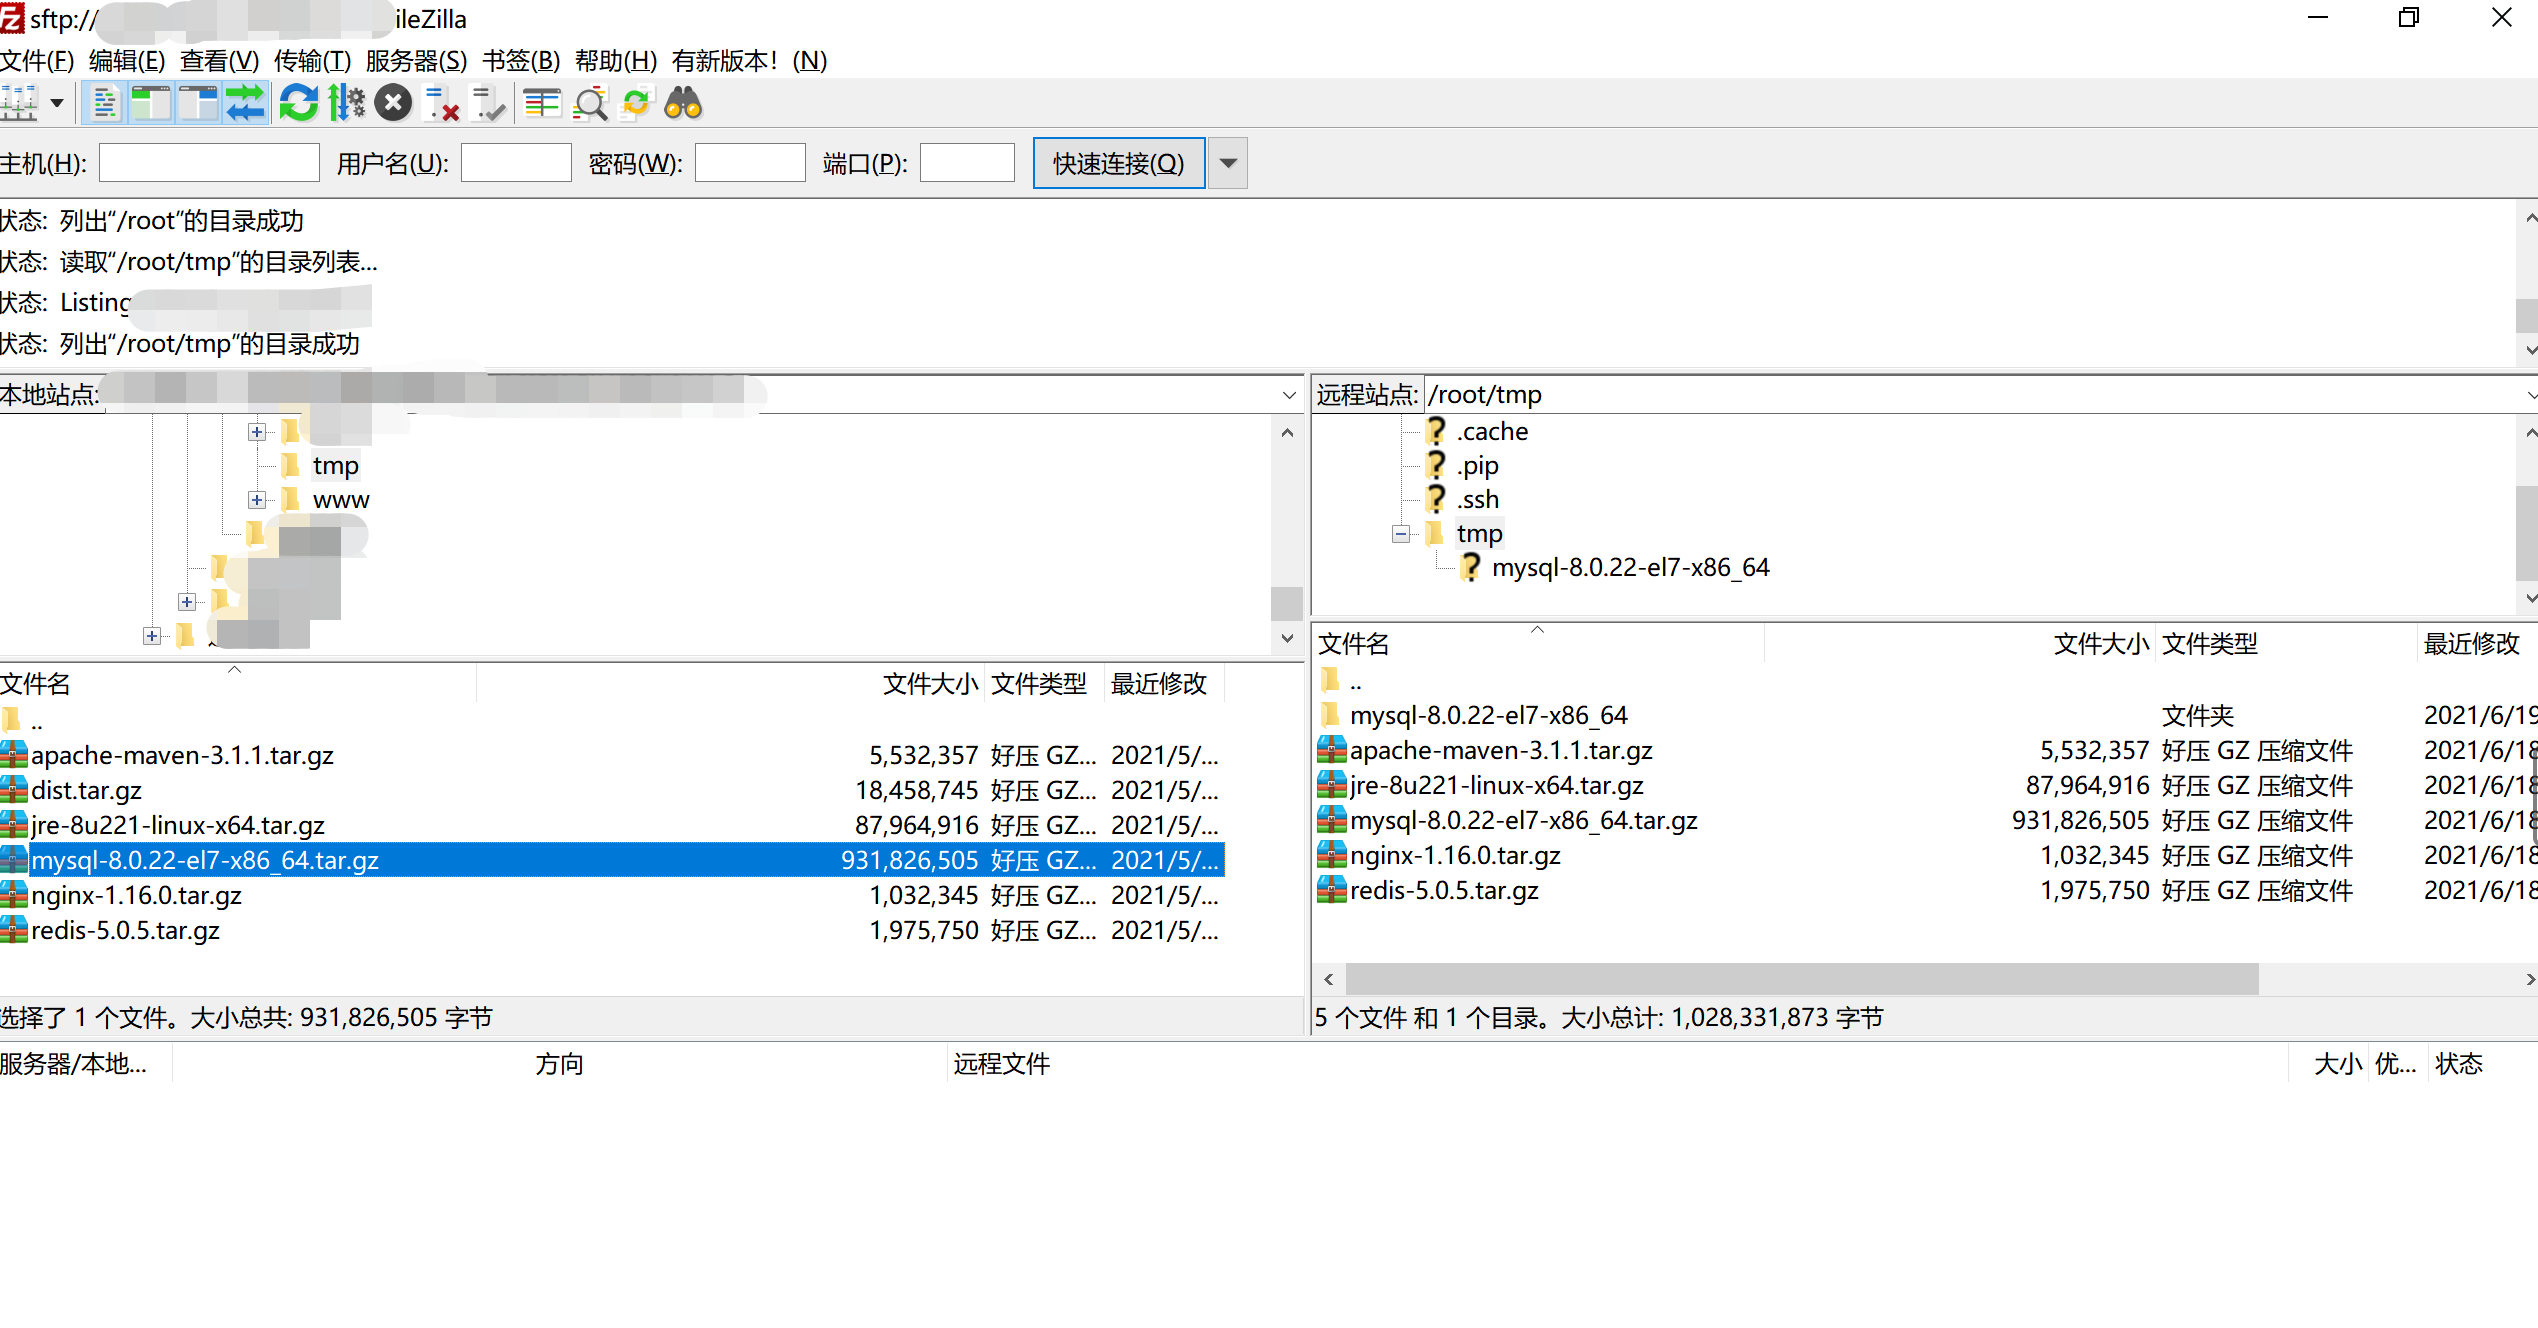Screen dimensions: 2538x1328
Task: Toggle the message log display
Action: point(104,103)
